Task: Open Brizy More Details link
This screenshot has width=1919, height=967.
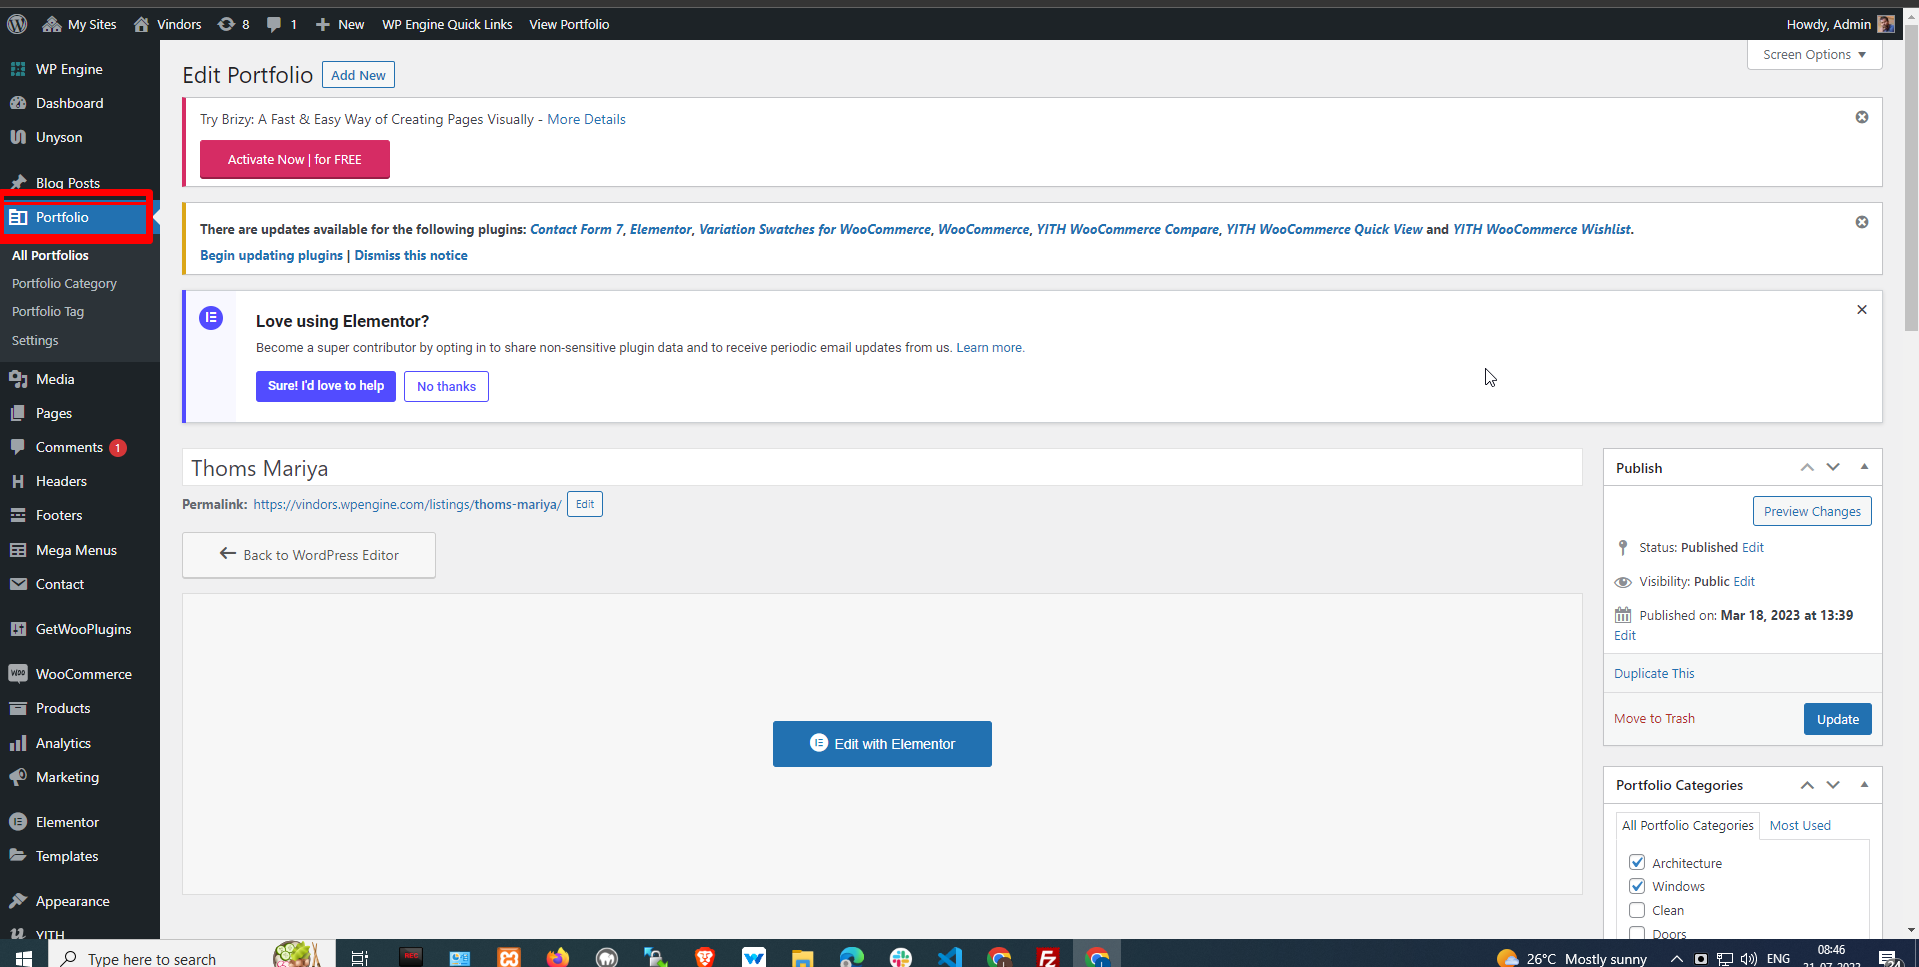Action: coord(586,119)
